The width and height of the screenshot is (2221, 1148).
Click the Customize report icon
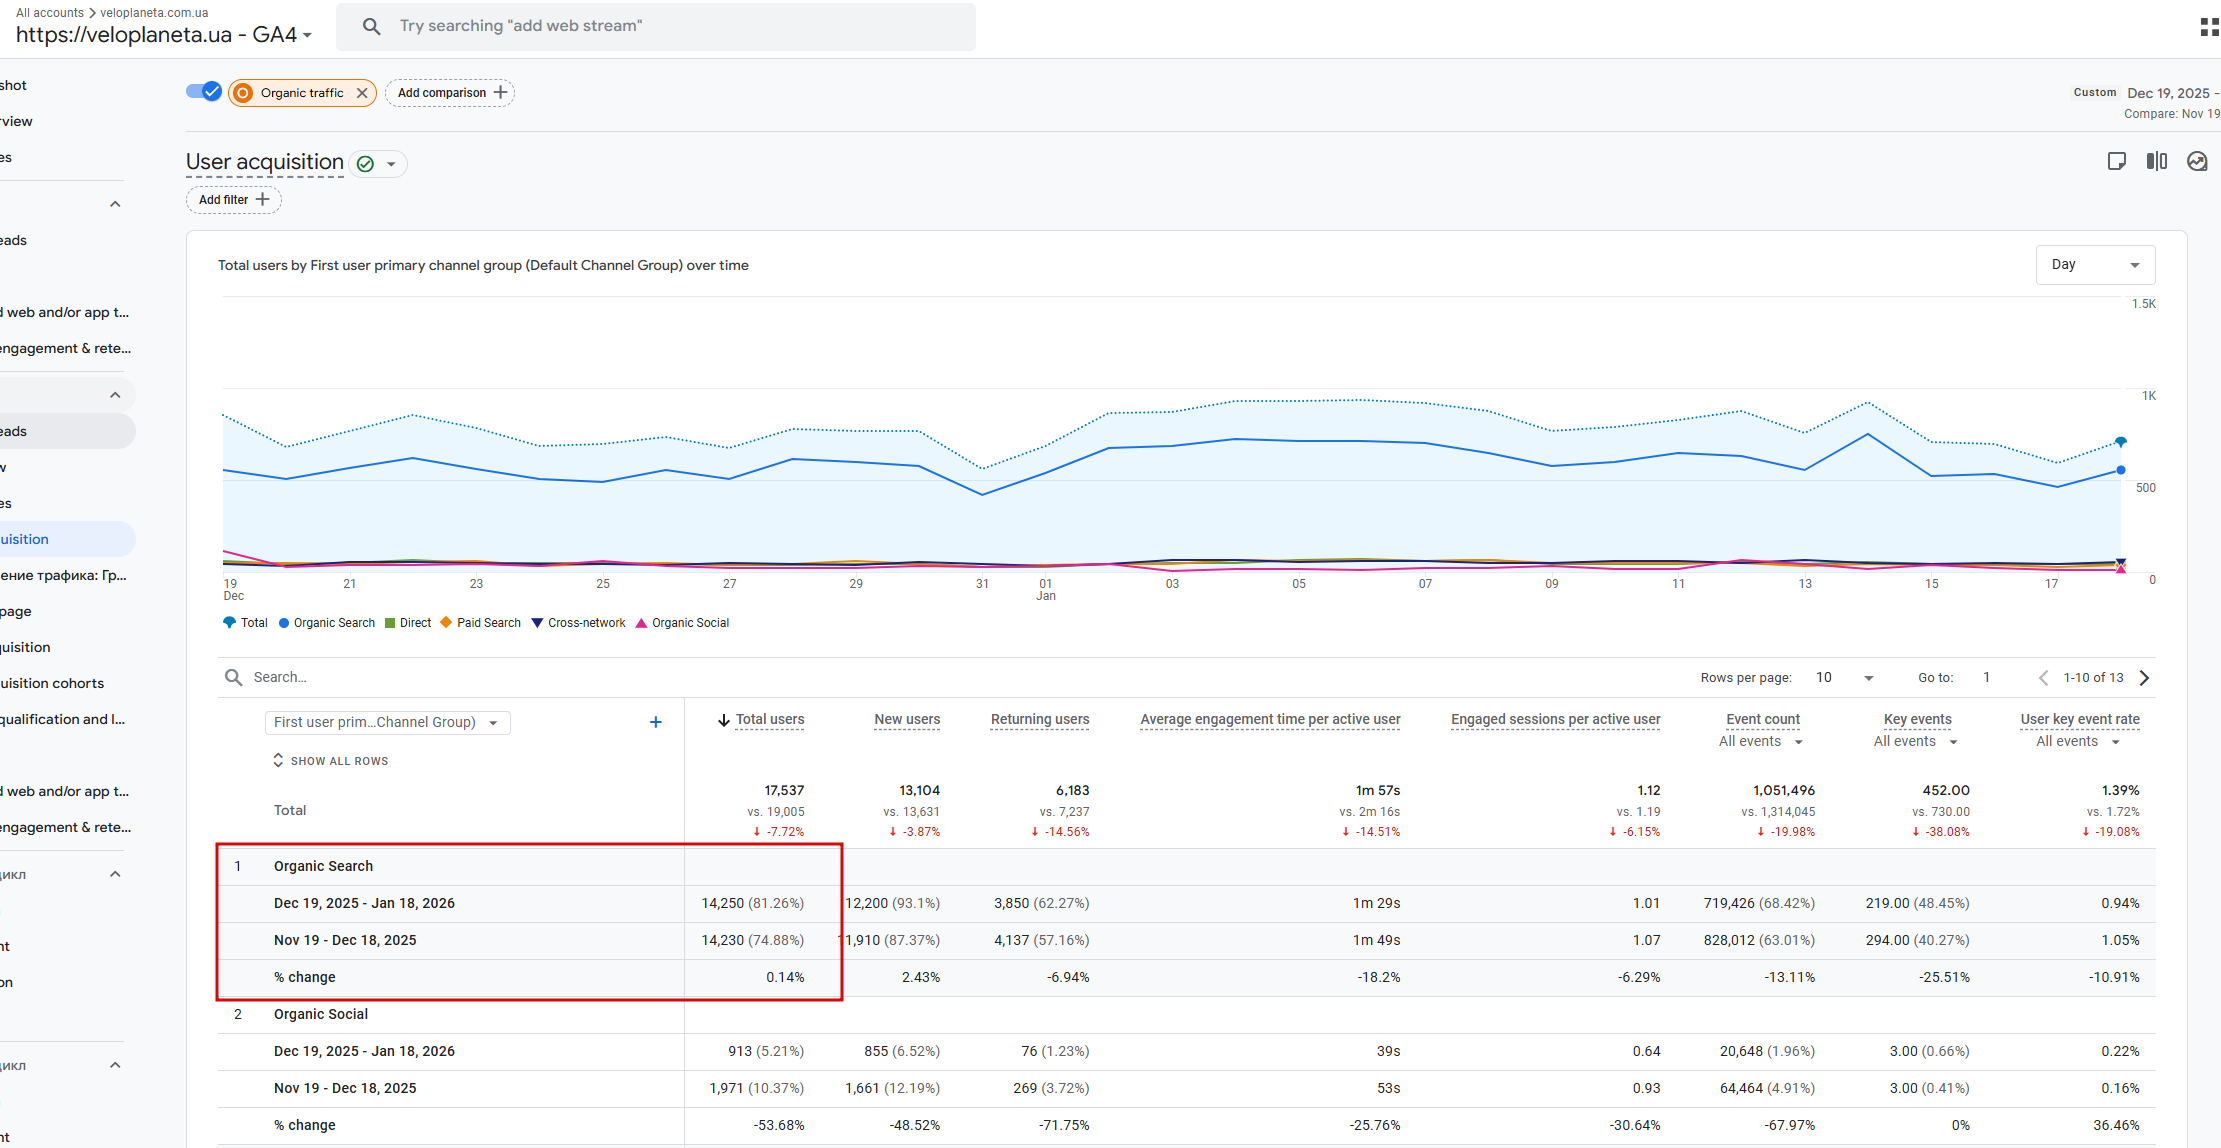pyautogui.click(x=2116, y=162)
